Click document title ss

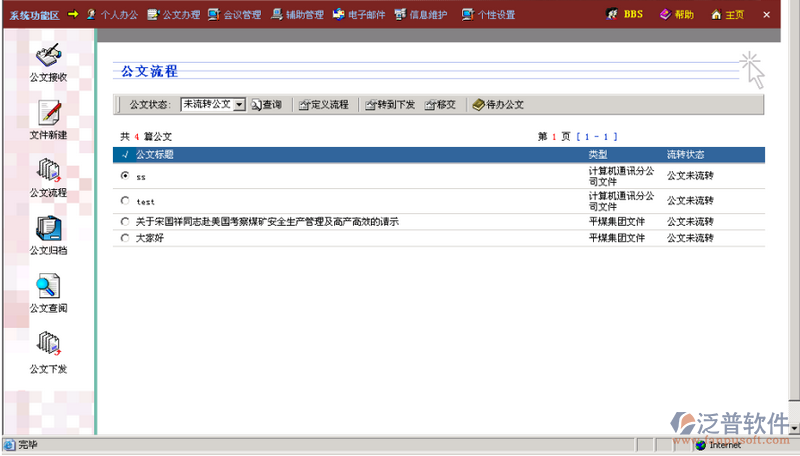point(141,177)
